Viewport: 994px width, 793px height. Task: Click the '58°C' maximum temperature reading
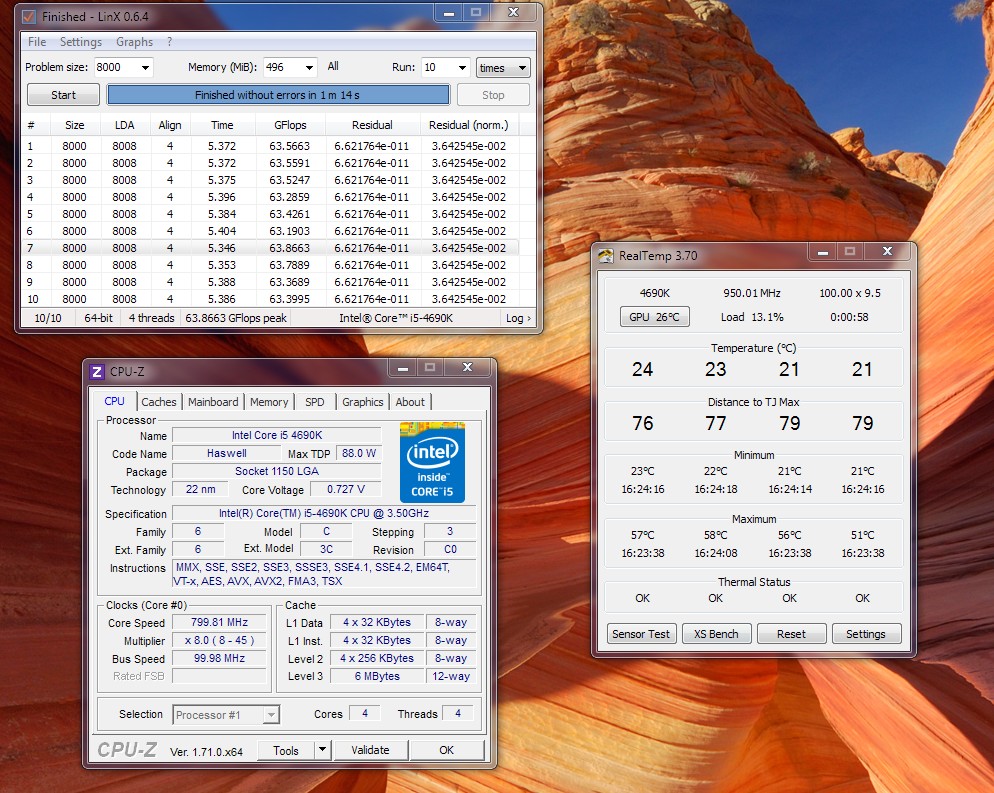click(x=716, y=535)
